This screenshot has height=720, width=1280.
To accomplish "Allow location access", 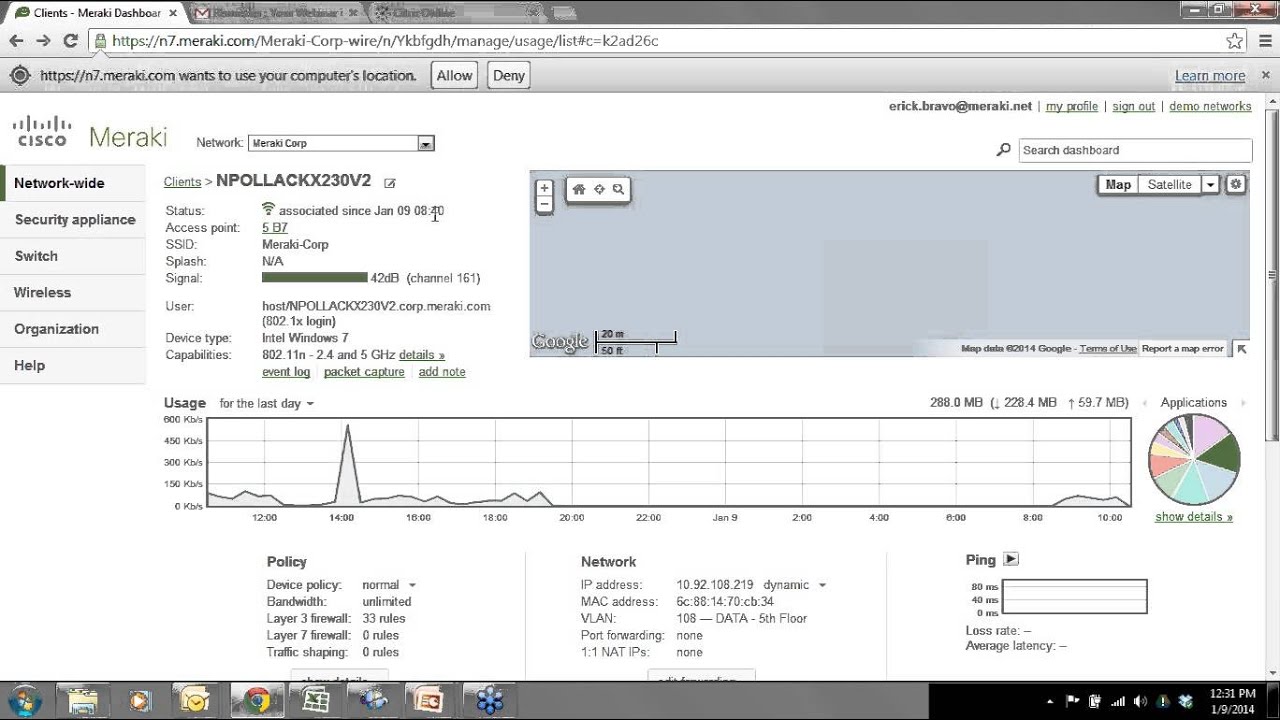I will pyautogui.click(x=454, y=75).
